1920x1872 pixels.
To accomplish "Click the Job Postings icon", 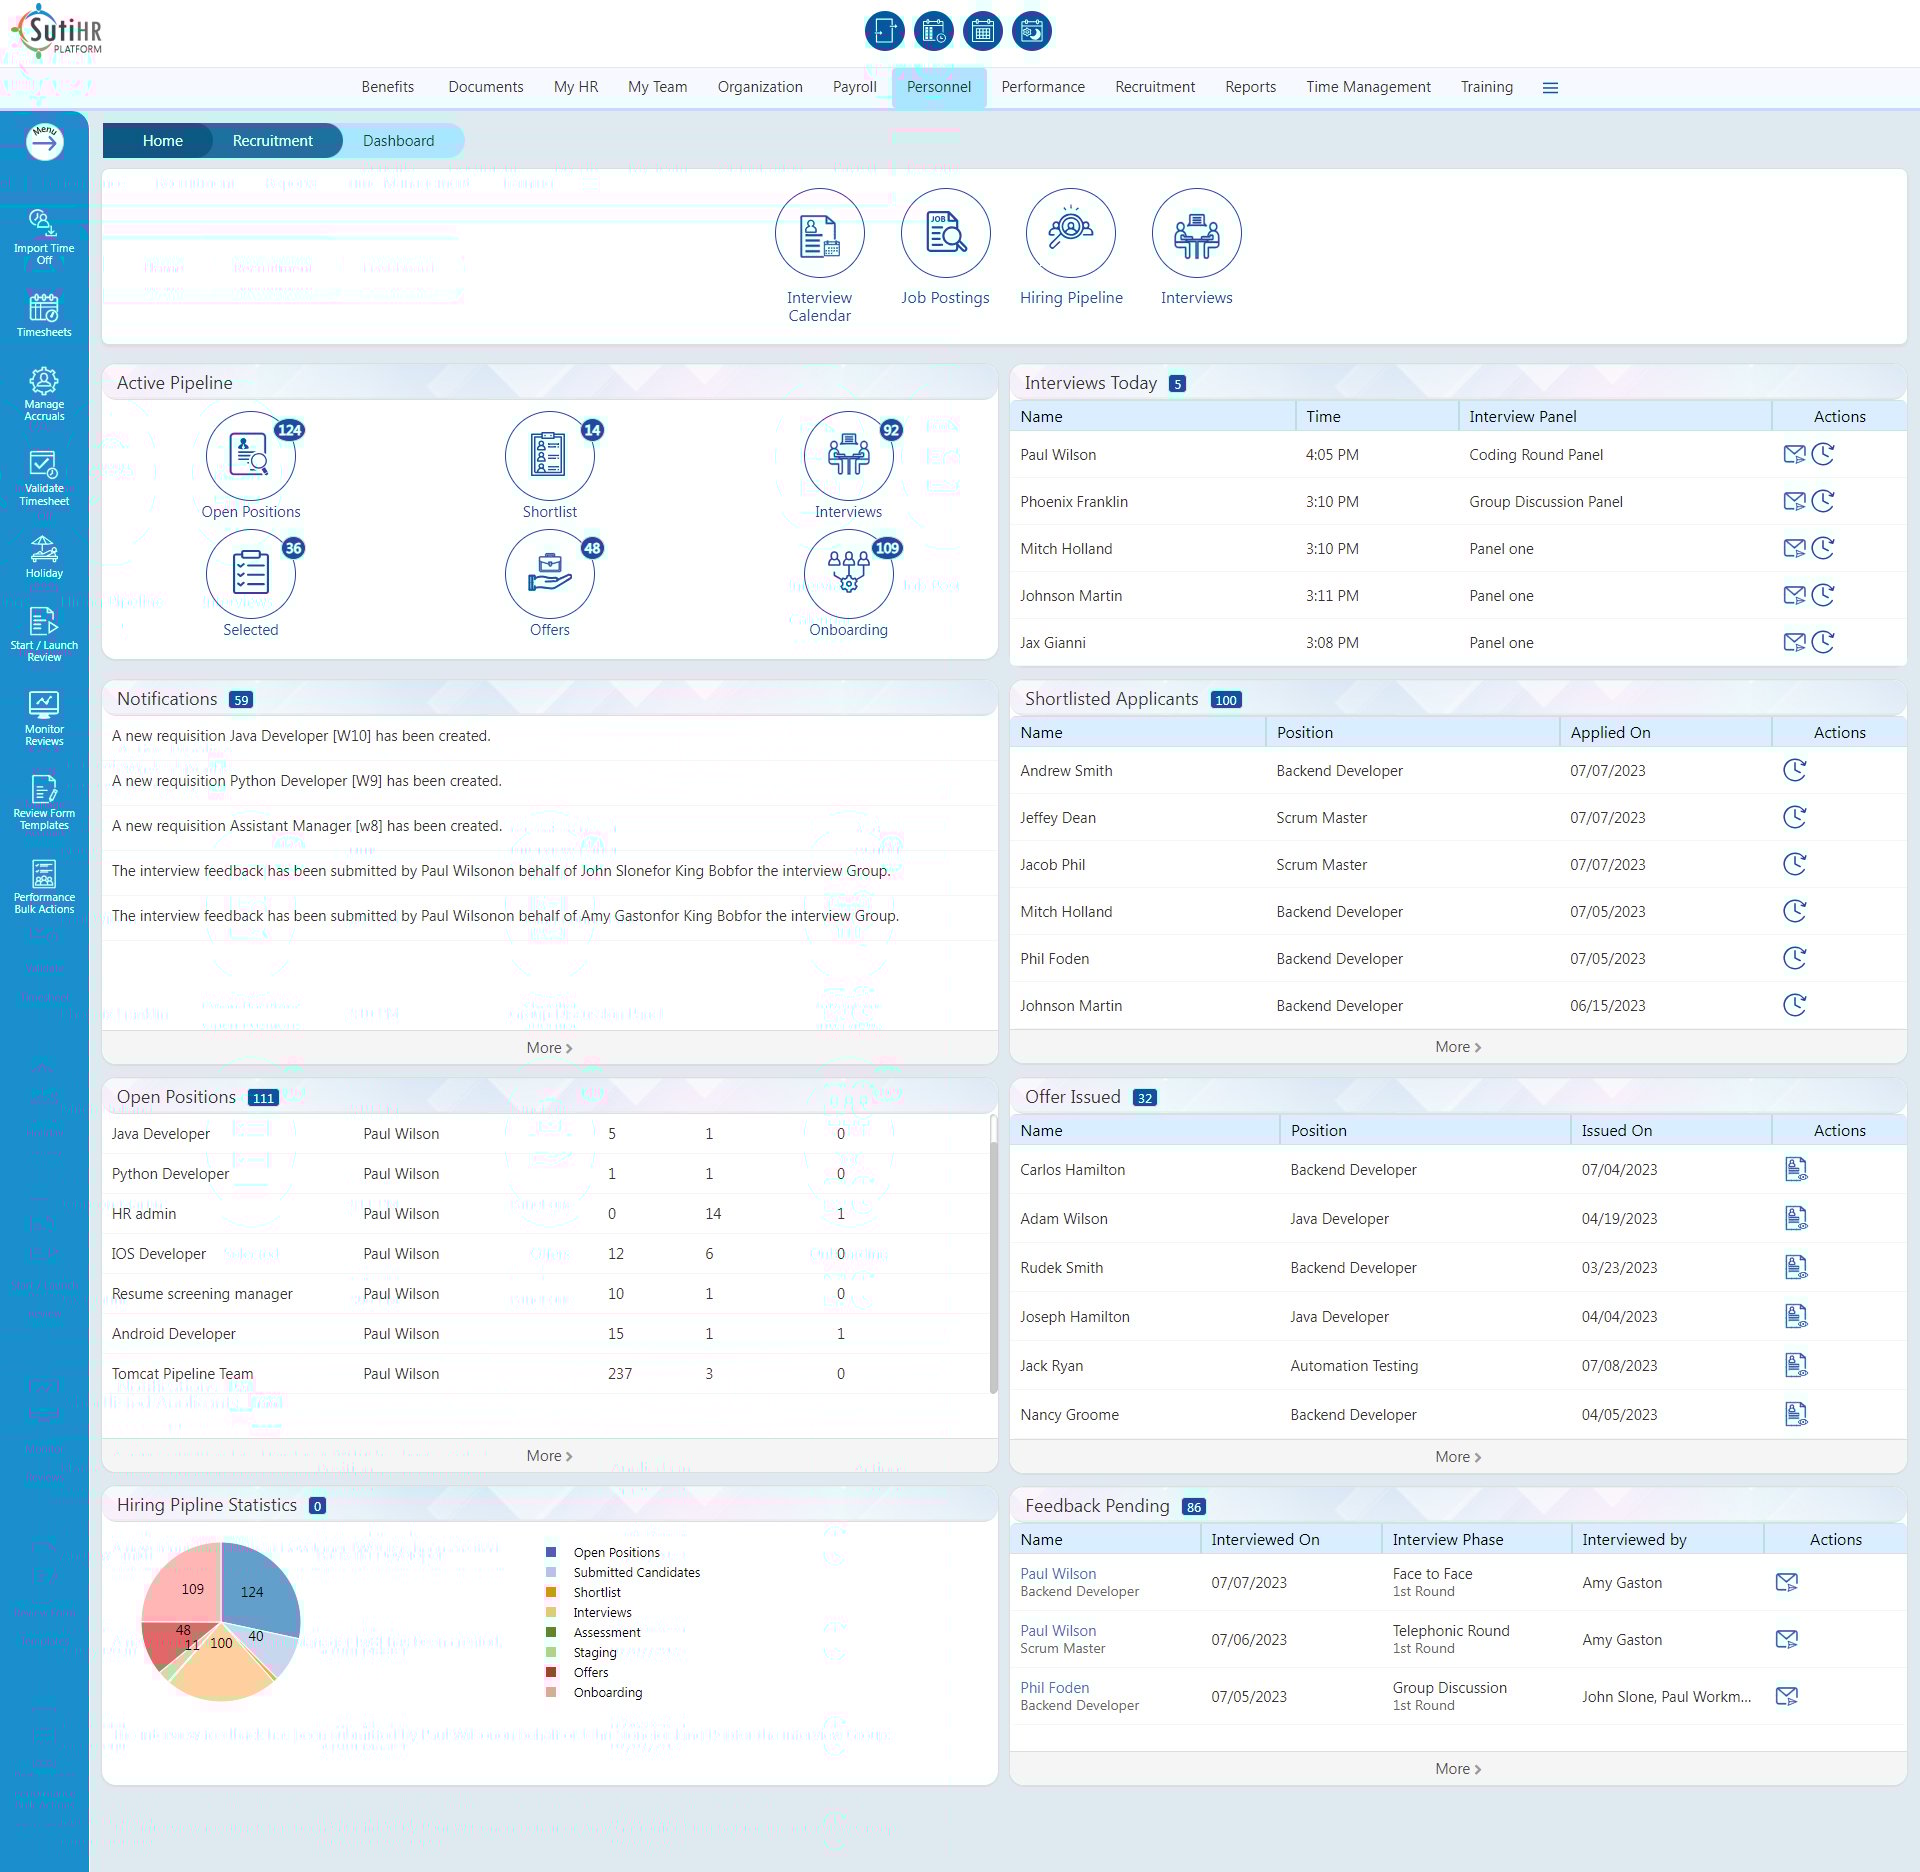I will click(945, 233).
